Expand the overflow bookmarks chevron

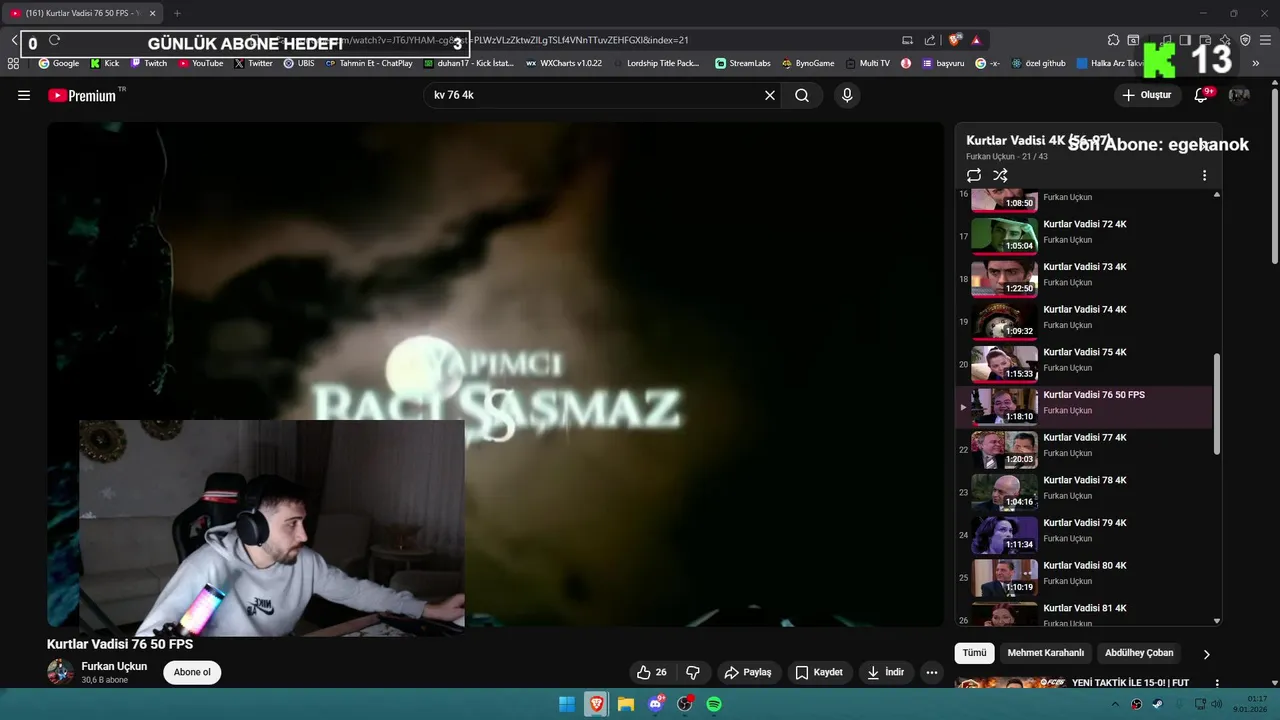point(1256,63)
